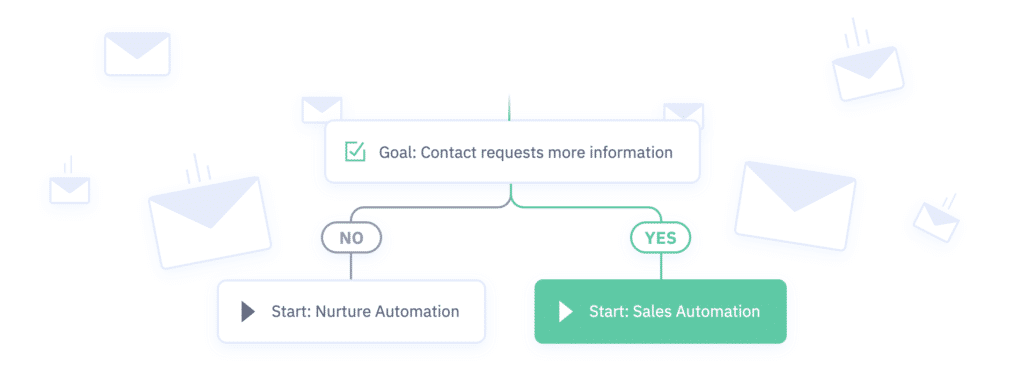Screen dimensions: 1024x376
Task: Tick the green Goal checkbox icon
Action: click(x=355, y=151)
